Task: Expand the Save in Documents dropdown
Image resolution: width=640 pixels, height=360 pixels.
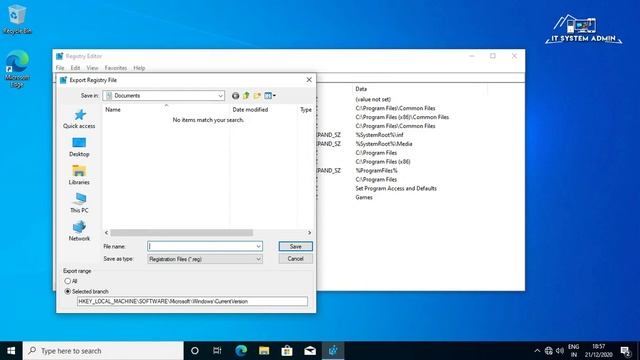Action: pos(220,96)
